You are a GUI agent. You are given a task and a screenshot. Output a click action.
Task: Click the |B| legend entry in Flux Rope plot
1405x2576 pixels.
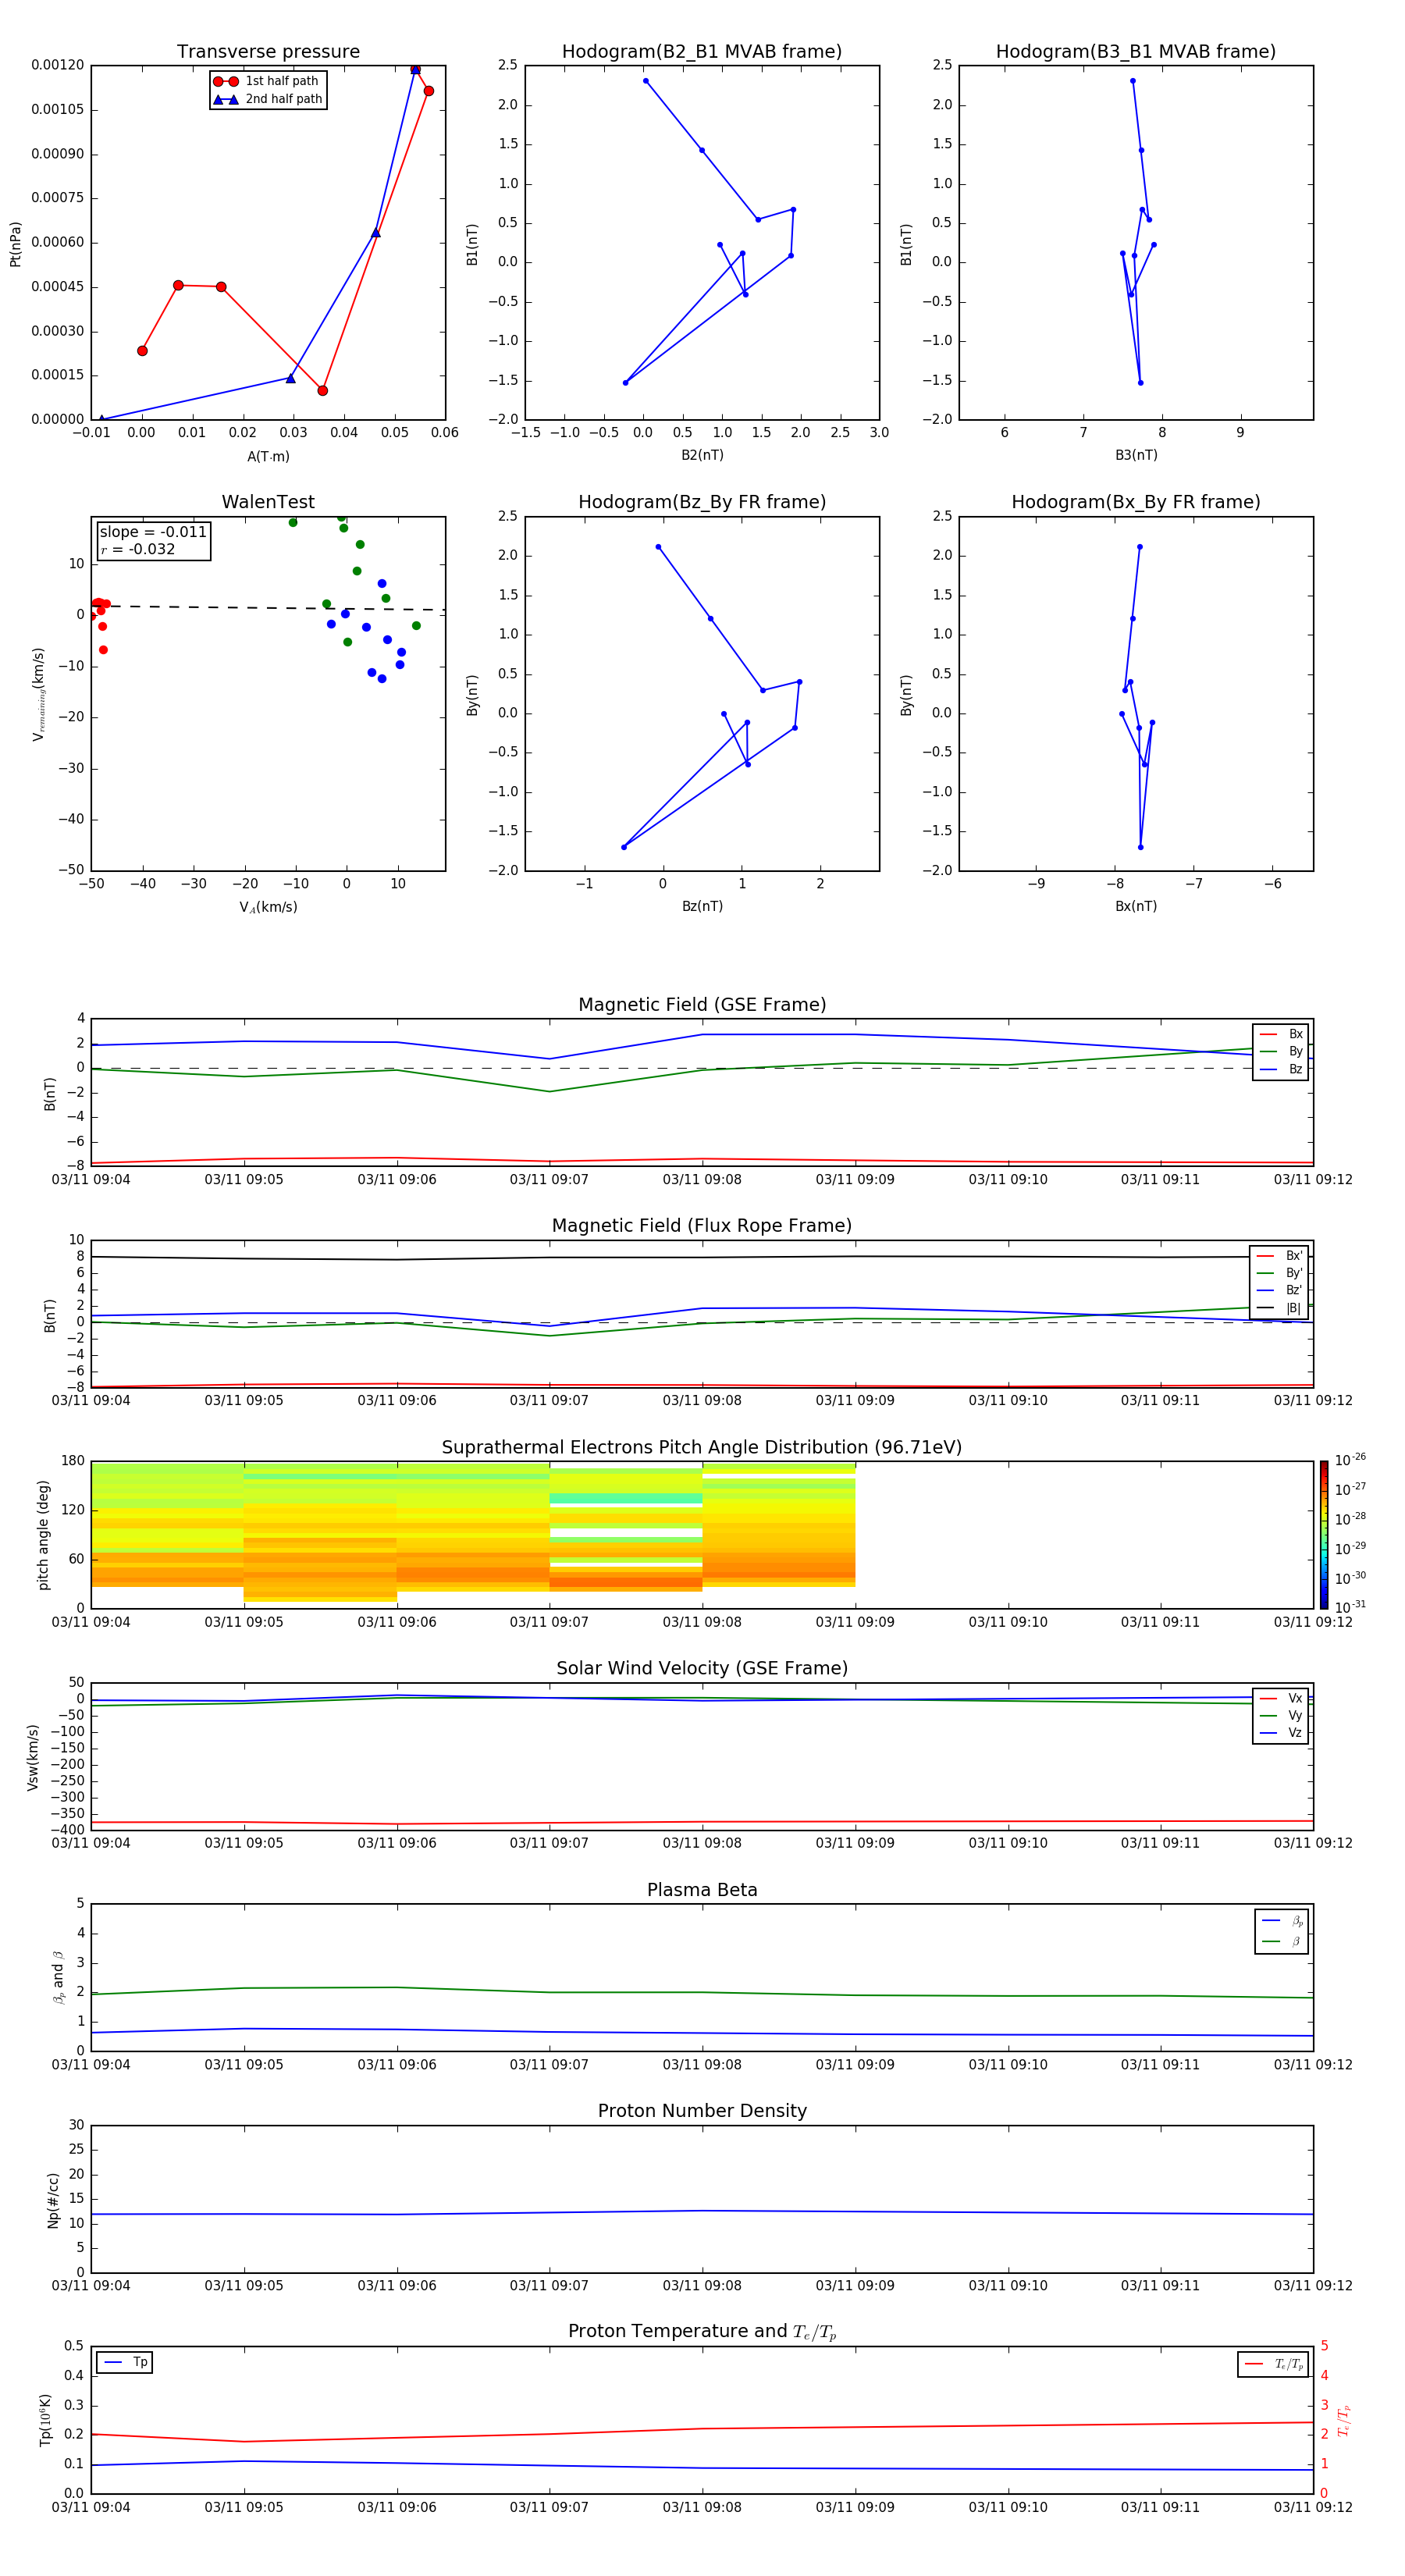coord(1279,1308)
